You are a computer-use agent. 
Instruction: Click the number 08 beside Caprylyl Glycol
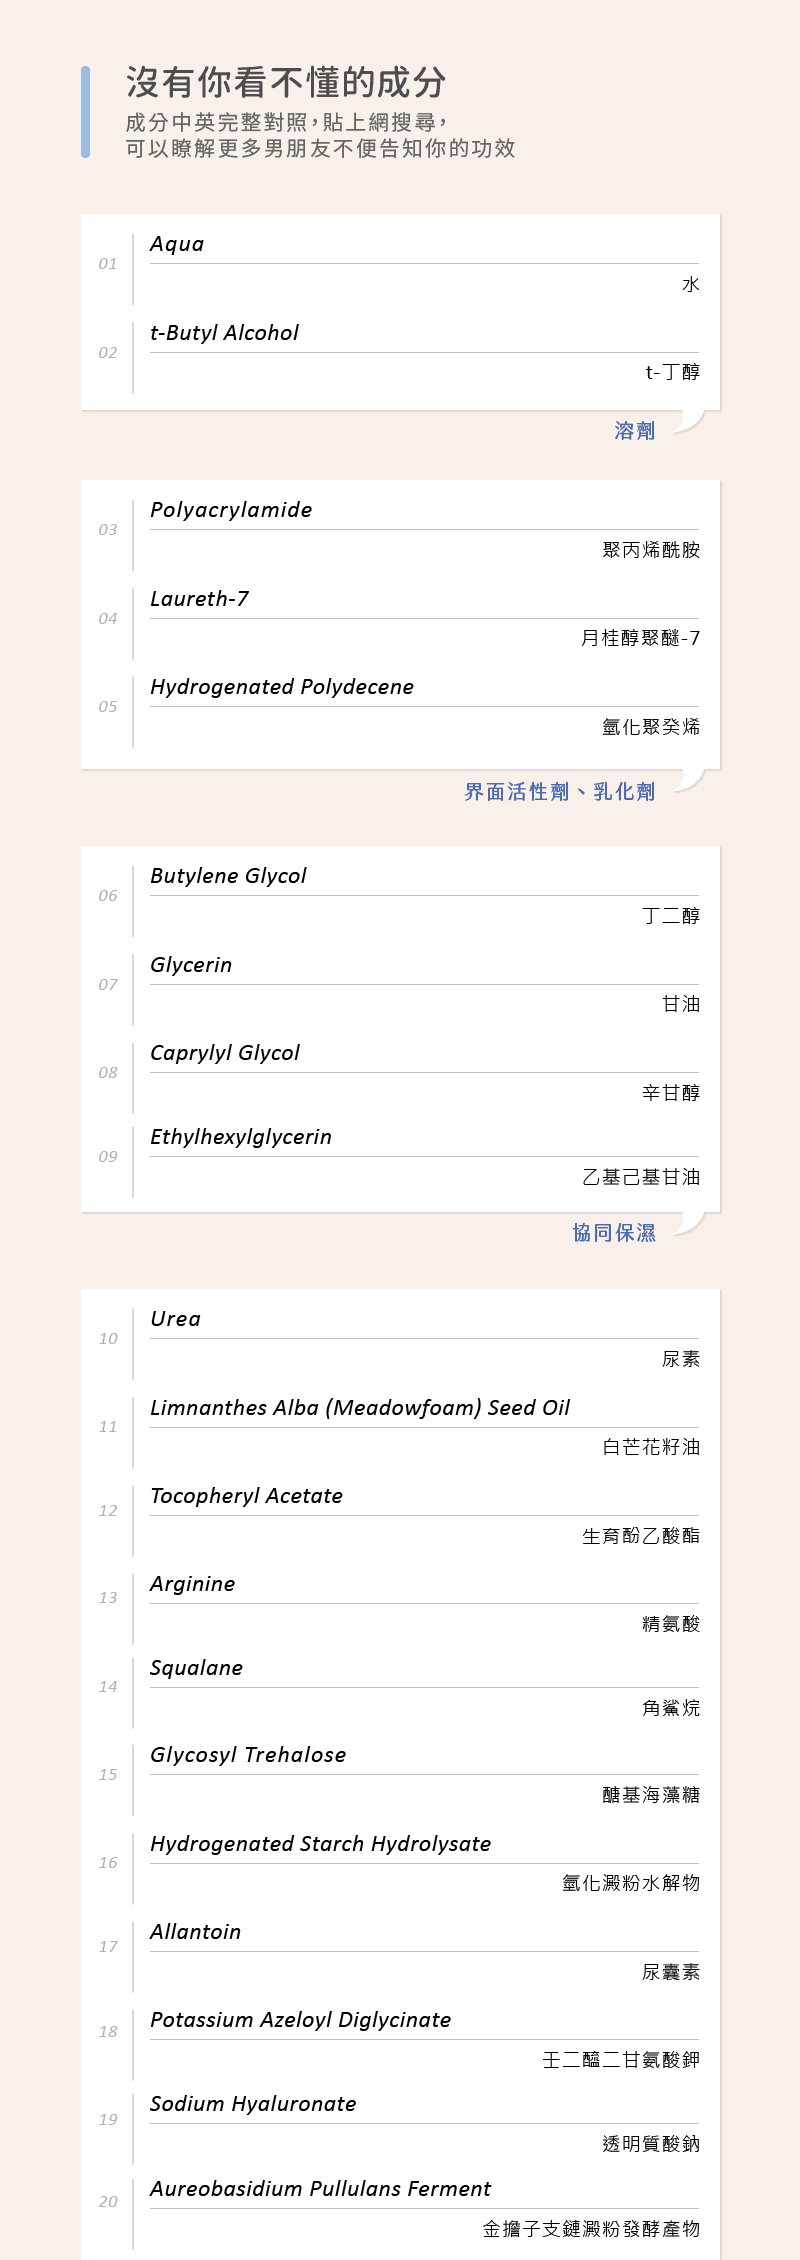108,1073
